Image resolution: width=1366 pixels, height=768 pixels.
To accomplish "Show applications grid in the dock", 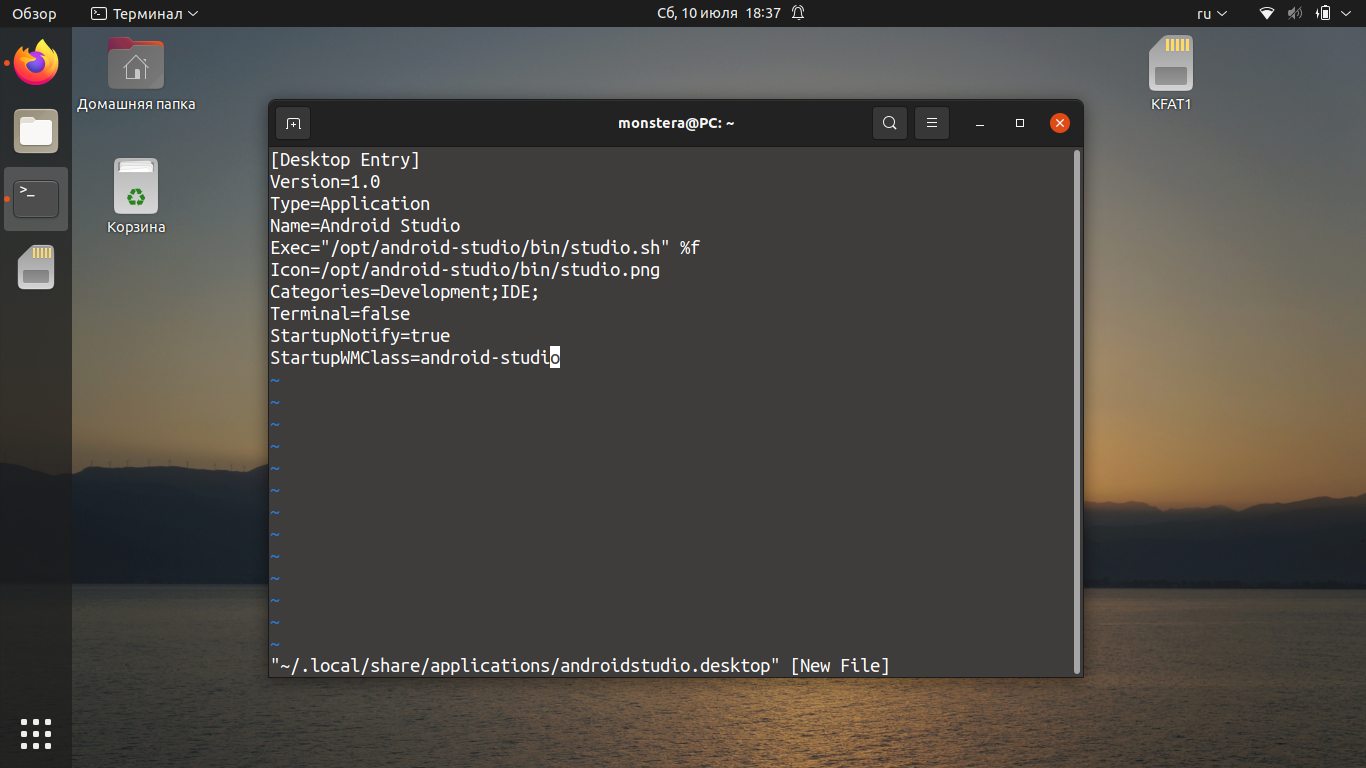I will (36, 733).
